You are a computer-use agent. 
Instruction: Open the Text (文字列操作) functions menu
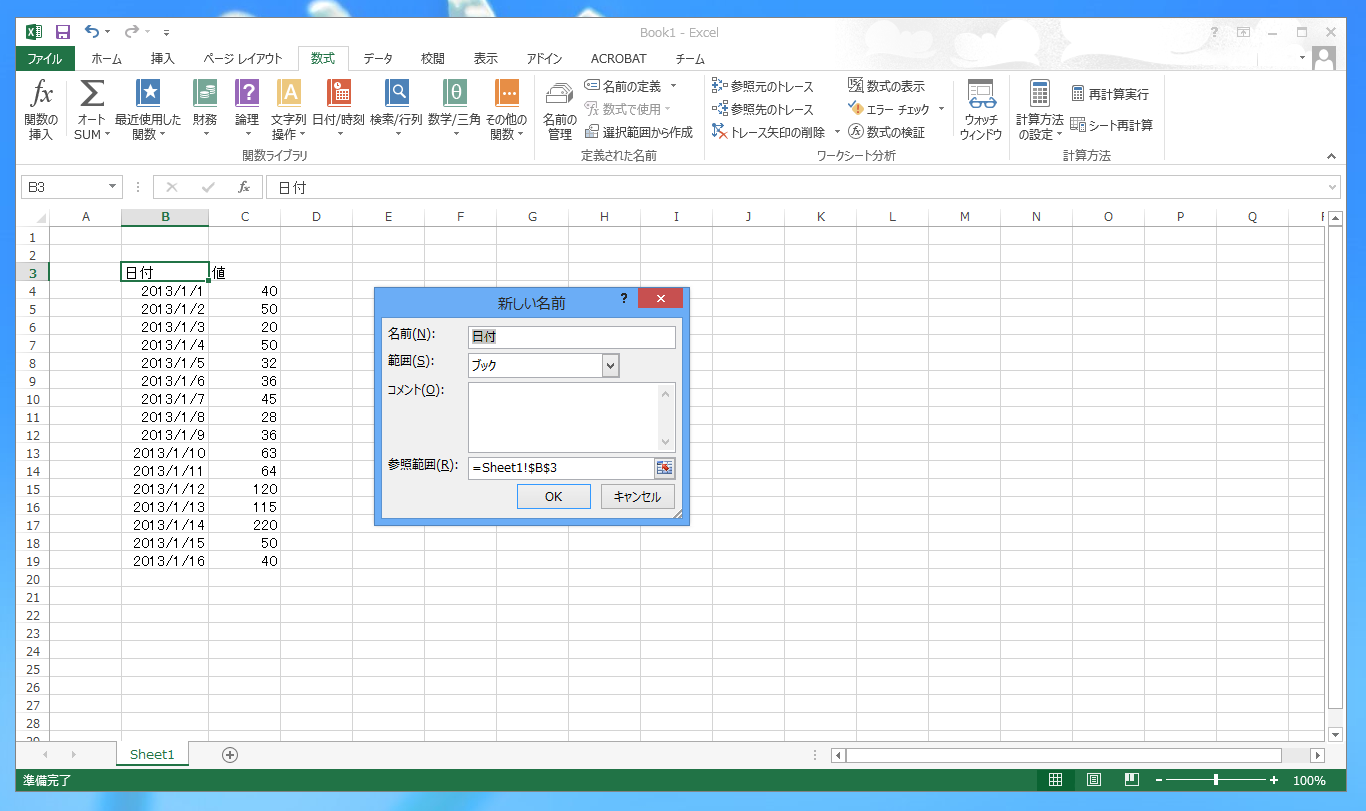coord(289,110)
